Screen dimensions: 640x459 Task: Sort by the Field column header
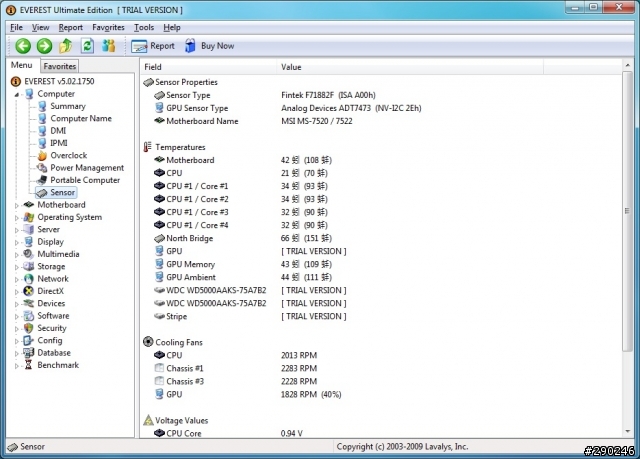pos(209,67)
